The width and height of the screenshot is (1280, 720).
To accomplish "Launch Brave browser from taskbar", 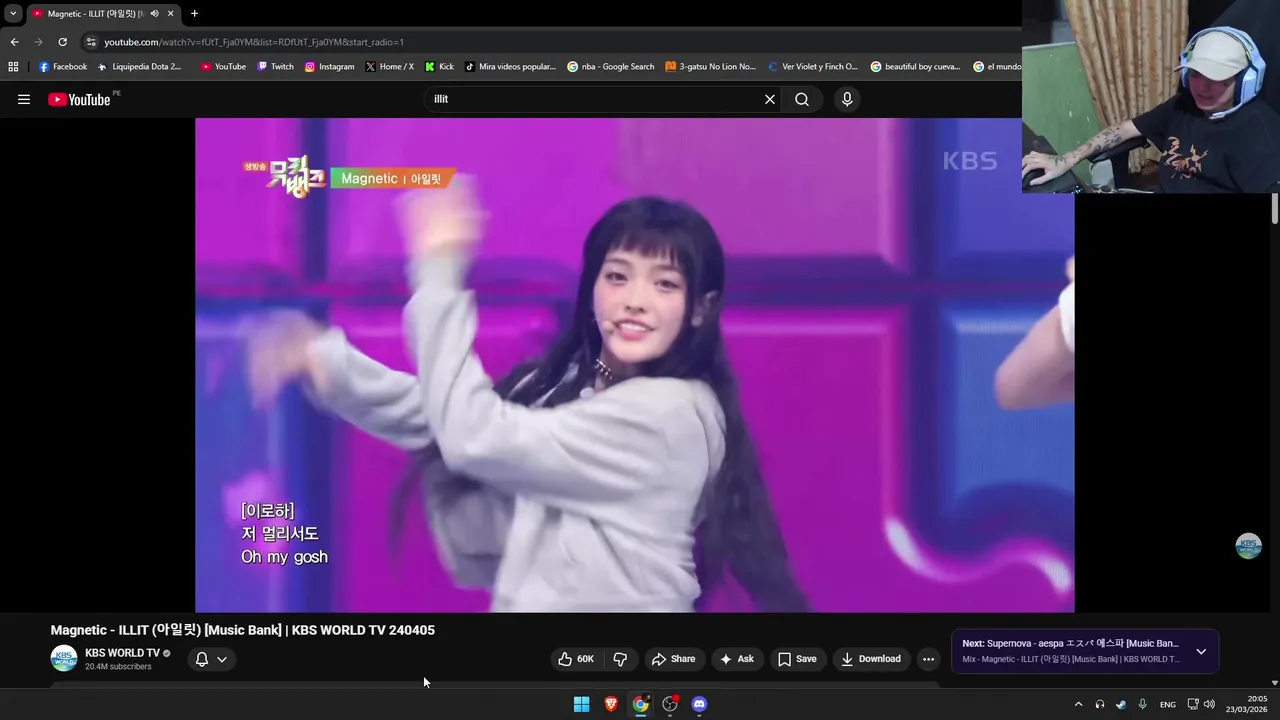I will coord(611,704).
